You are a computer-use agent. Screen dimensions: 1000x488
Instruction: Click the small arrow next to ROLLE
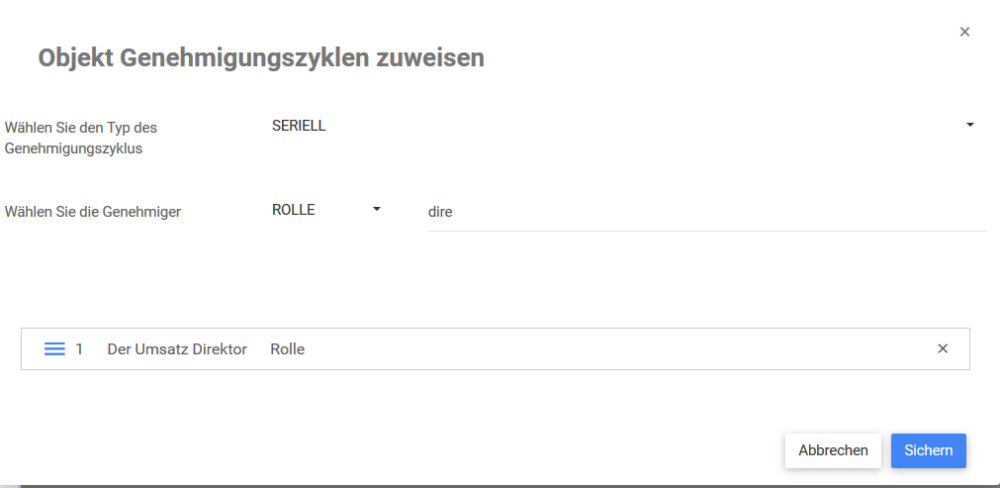(377, 210)
